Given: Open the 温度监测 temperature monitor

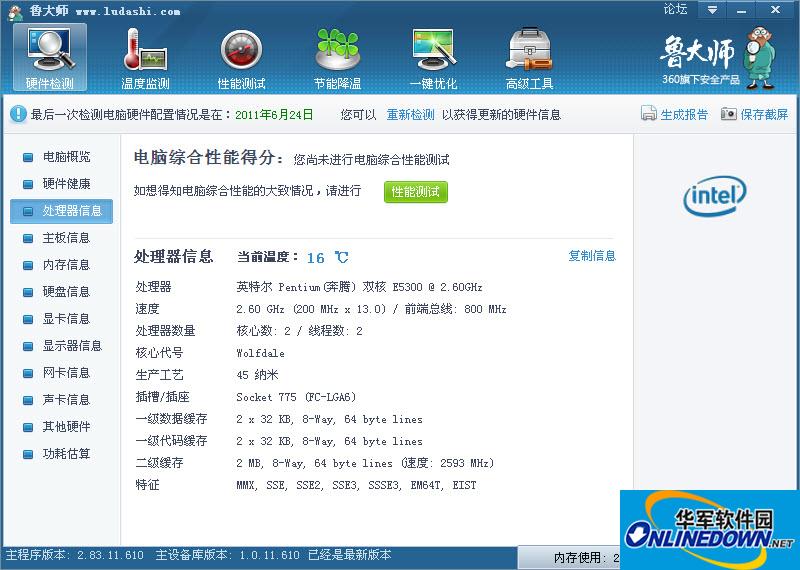Looking at the screenshot, I should (146, 58).
